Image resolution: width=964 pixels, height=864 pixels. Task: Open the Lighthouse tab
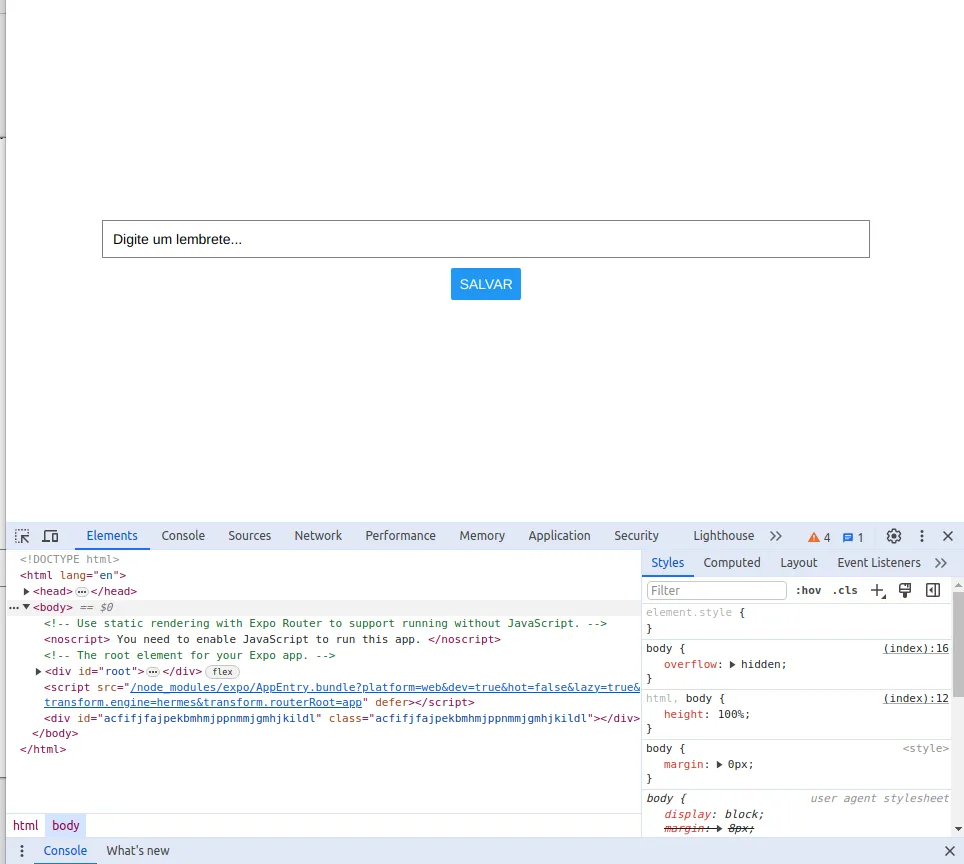click(724, 536)
